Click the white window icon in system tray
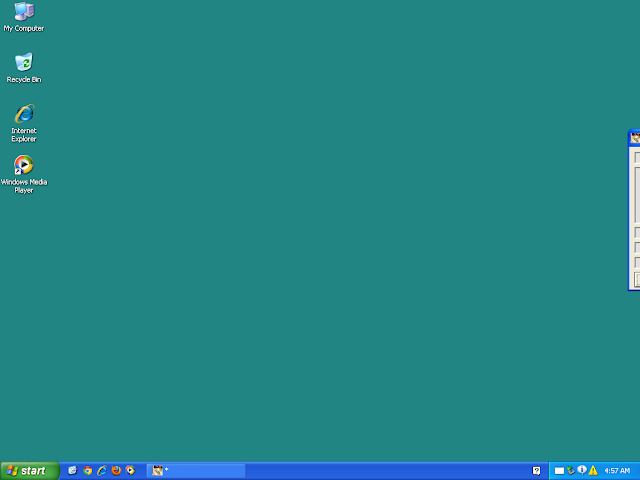Screen dimensions: 640x480 [x=559, y=471]
